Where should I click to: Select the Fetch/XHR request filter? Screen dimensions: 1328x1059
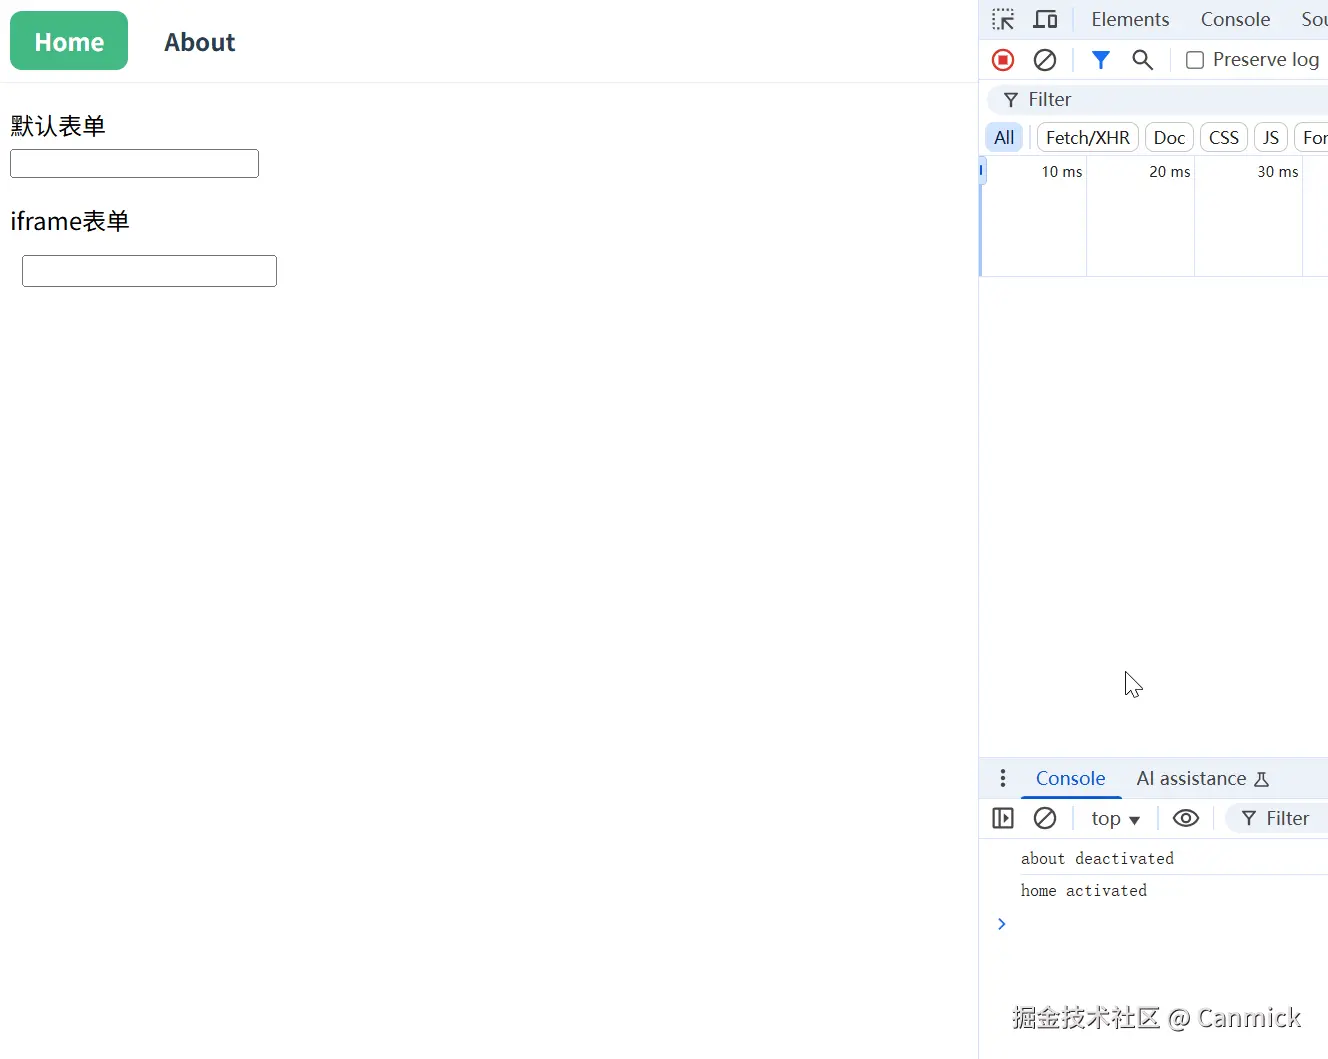(1086, 137)
